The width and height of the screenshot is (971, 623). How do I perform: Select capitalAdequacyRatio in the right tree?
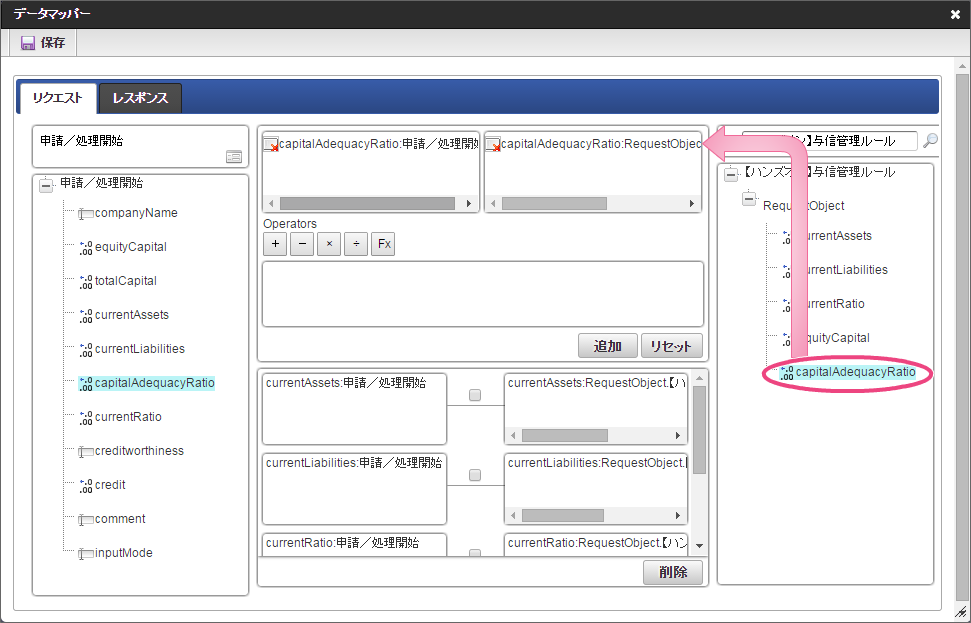coord(855,372)
